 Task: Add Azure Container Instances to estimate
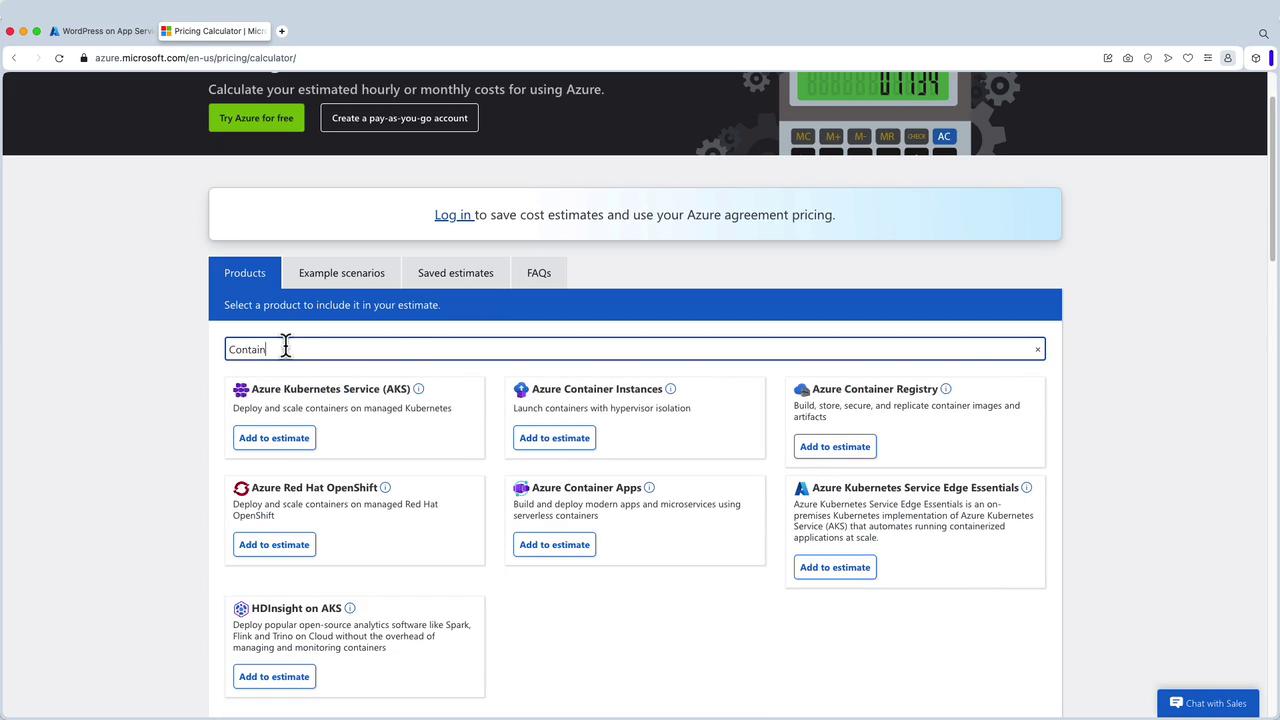[555, 438]
